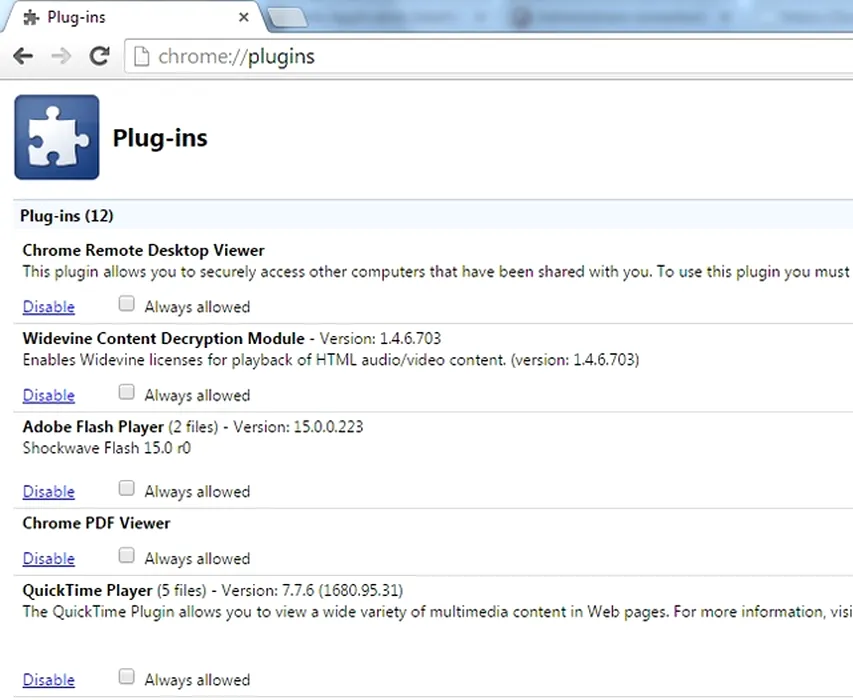Screen dimensions: 853x700
Task: Disable Widevine Content Decryption Module
Action: click(48, 395)
